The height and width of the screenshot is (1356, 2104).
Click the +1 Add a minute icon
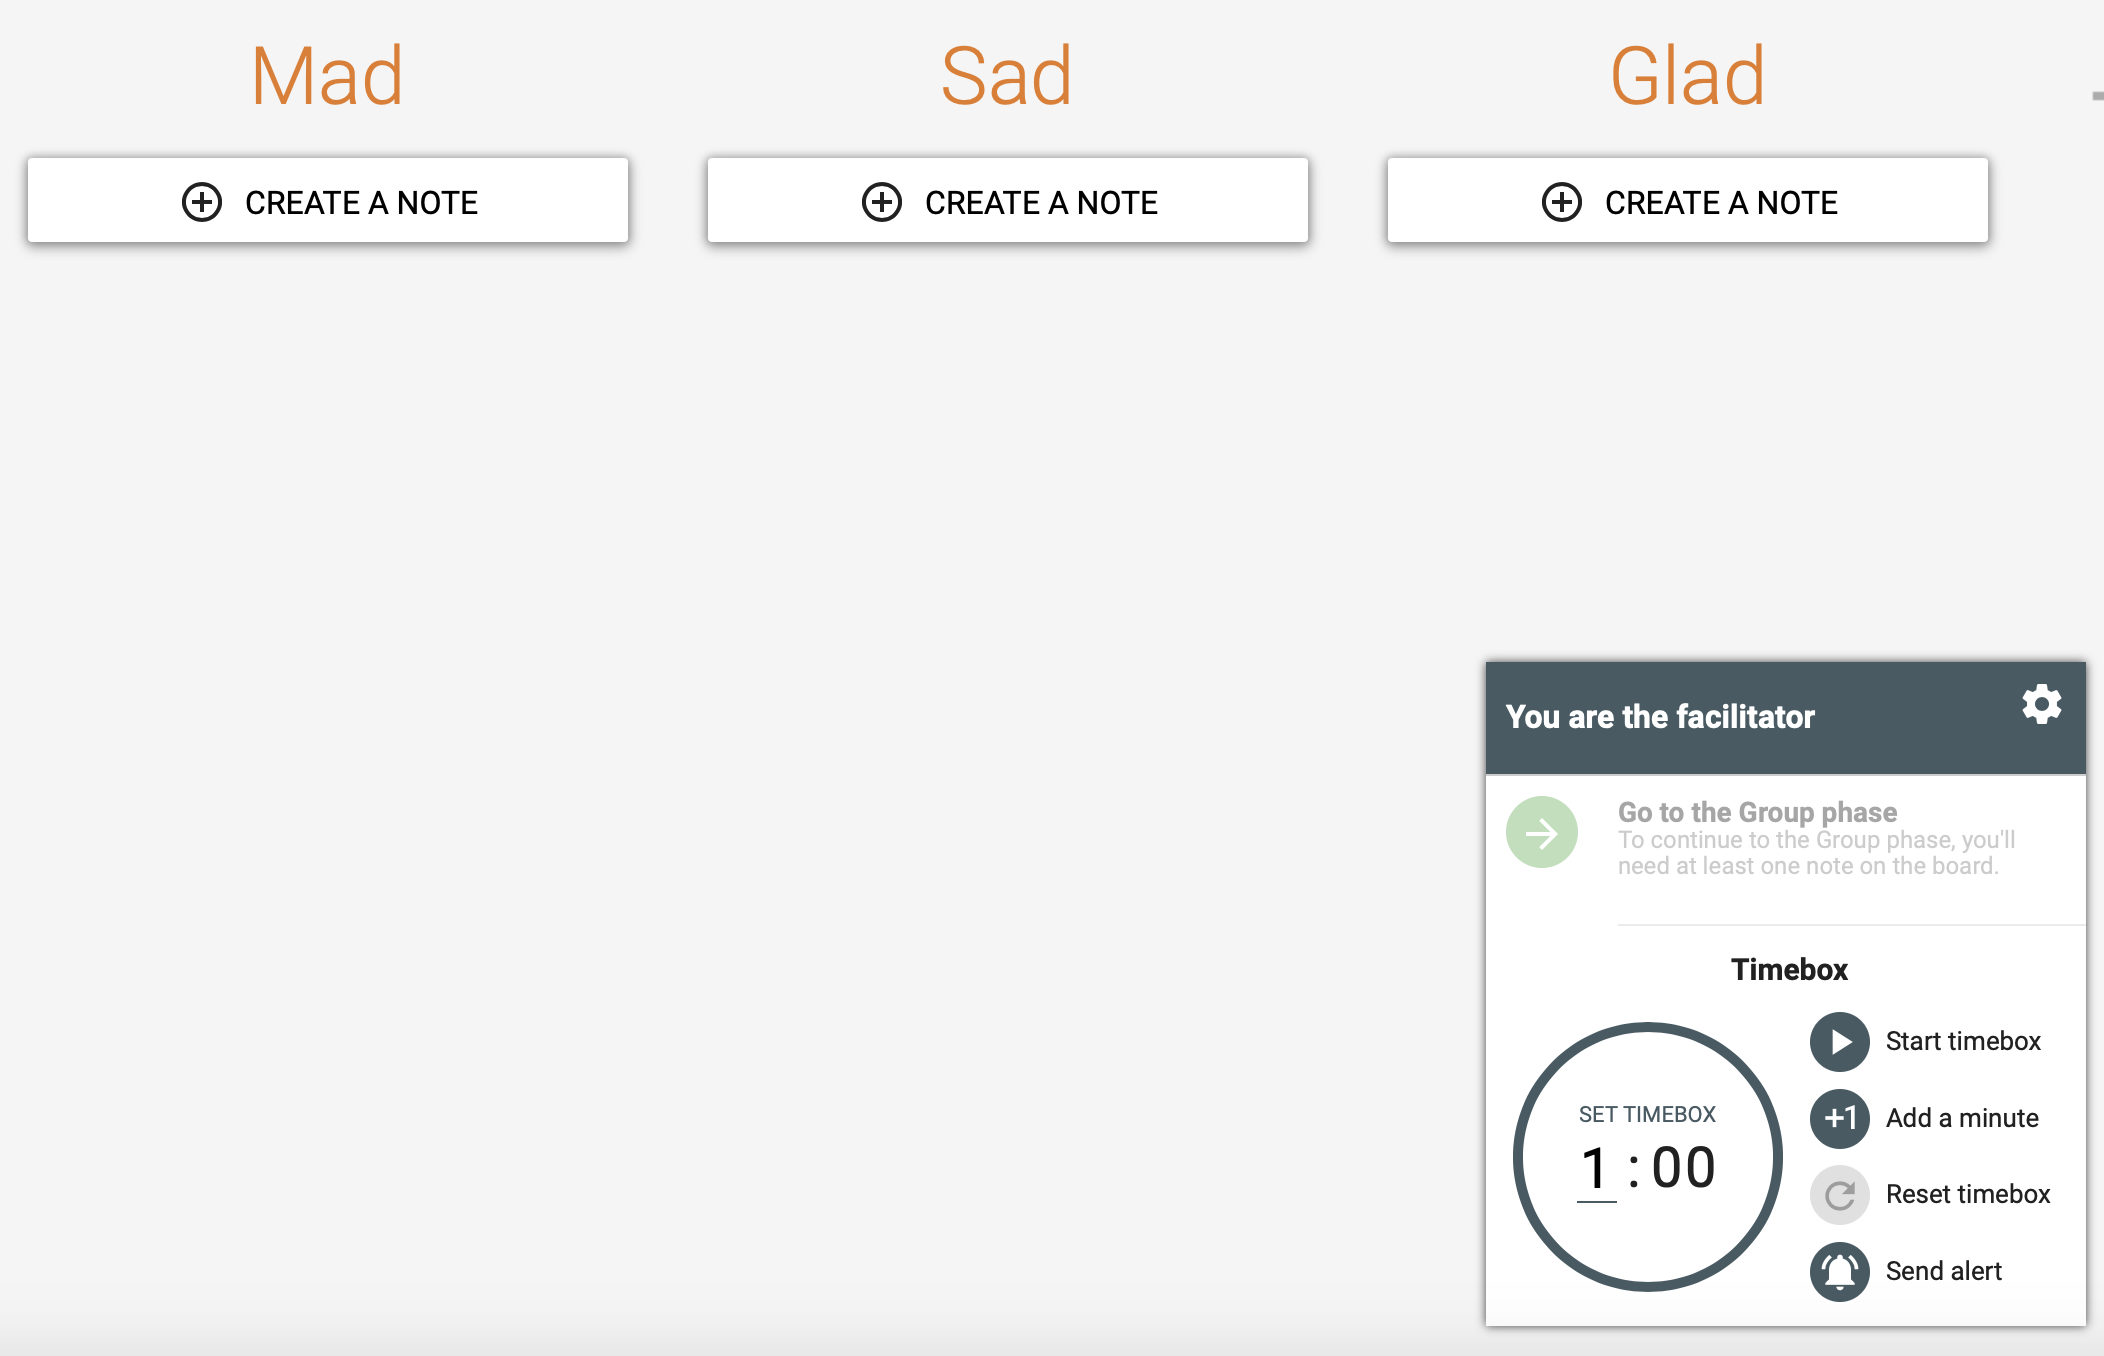(1839, 1118)
